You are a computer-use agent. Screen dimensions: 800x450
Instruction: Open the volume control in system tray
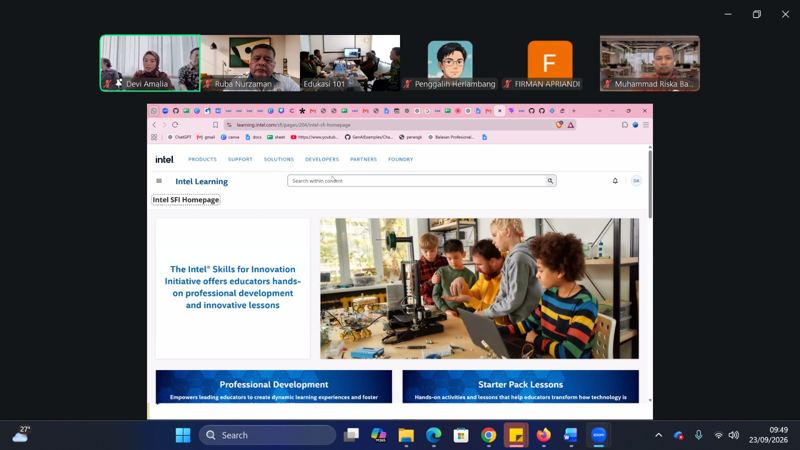734,435
